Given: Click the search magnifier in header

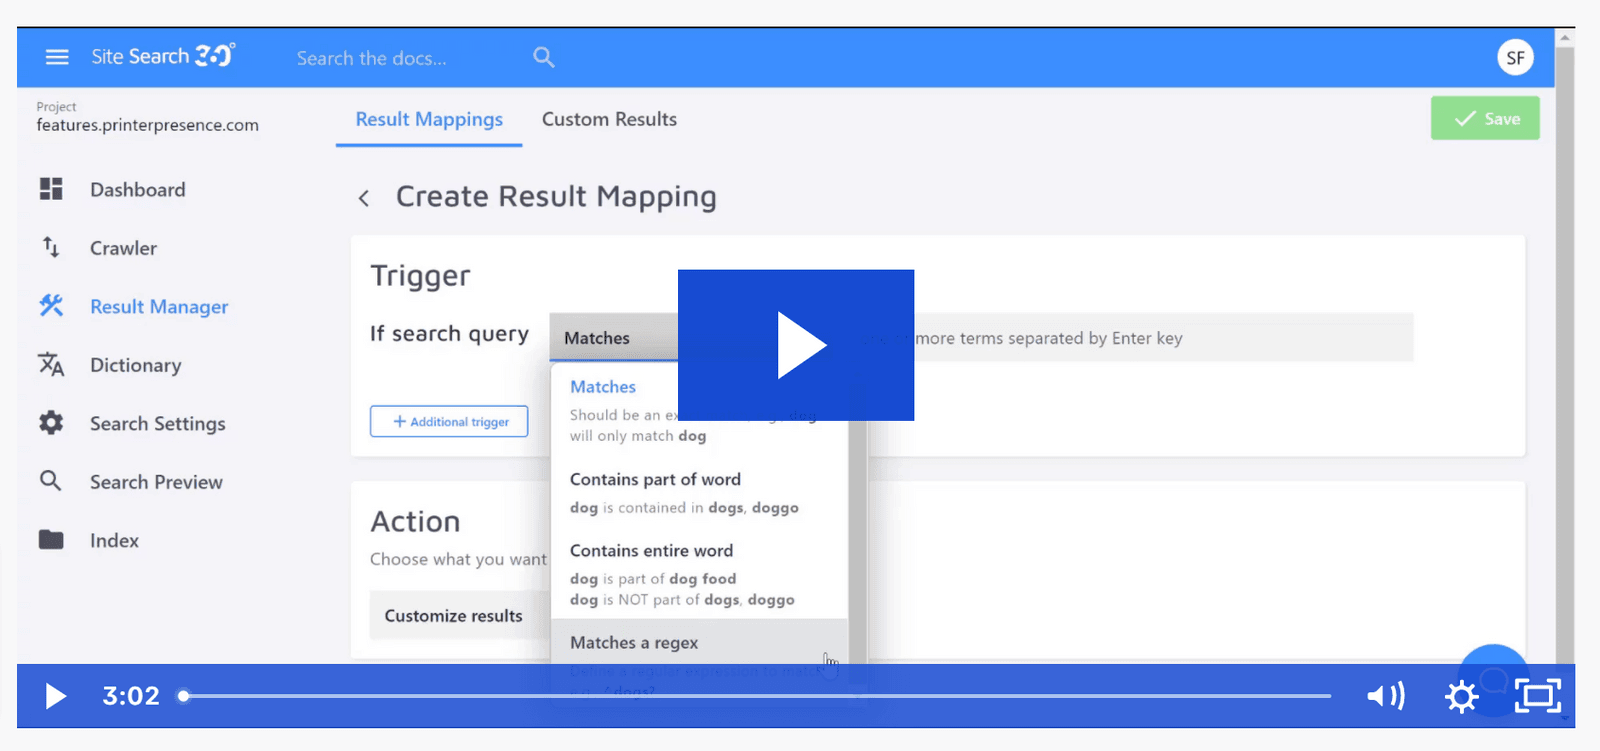Looking at the screenshot, I should click(544, 57).
